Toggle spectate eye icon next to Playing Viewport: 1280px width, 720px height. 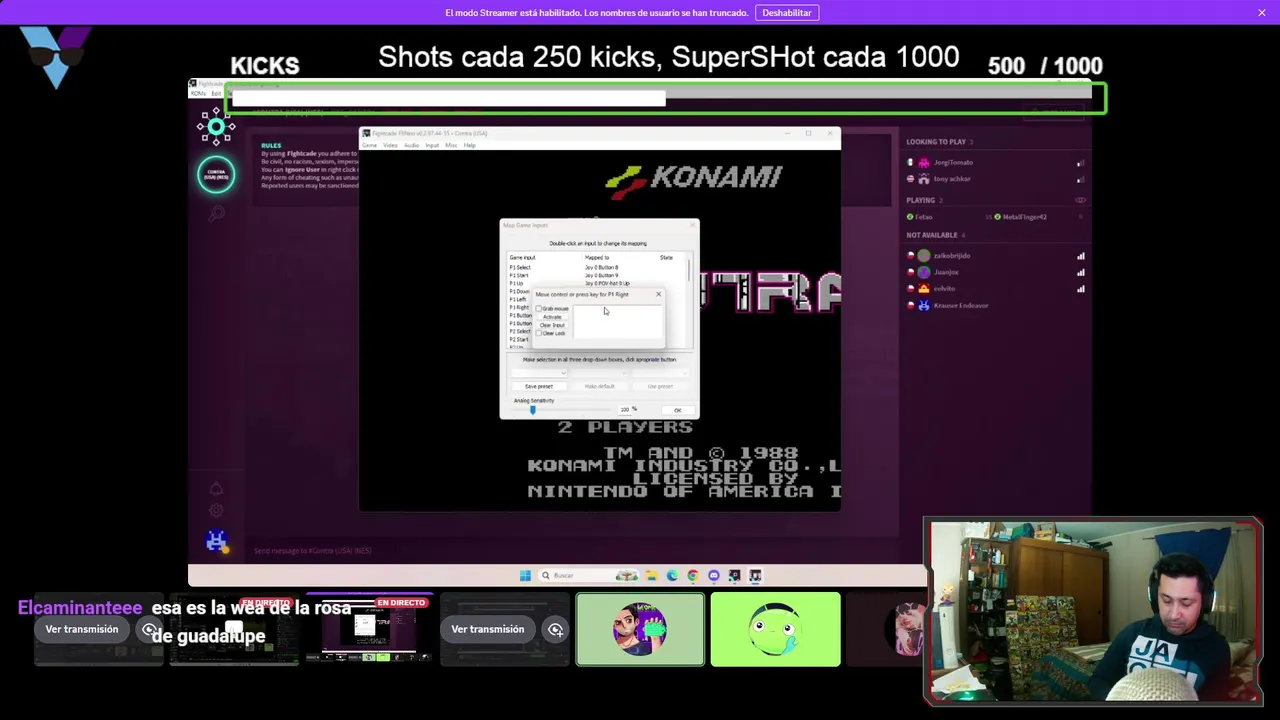[x=1080, y=200]
